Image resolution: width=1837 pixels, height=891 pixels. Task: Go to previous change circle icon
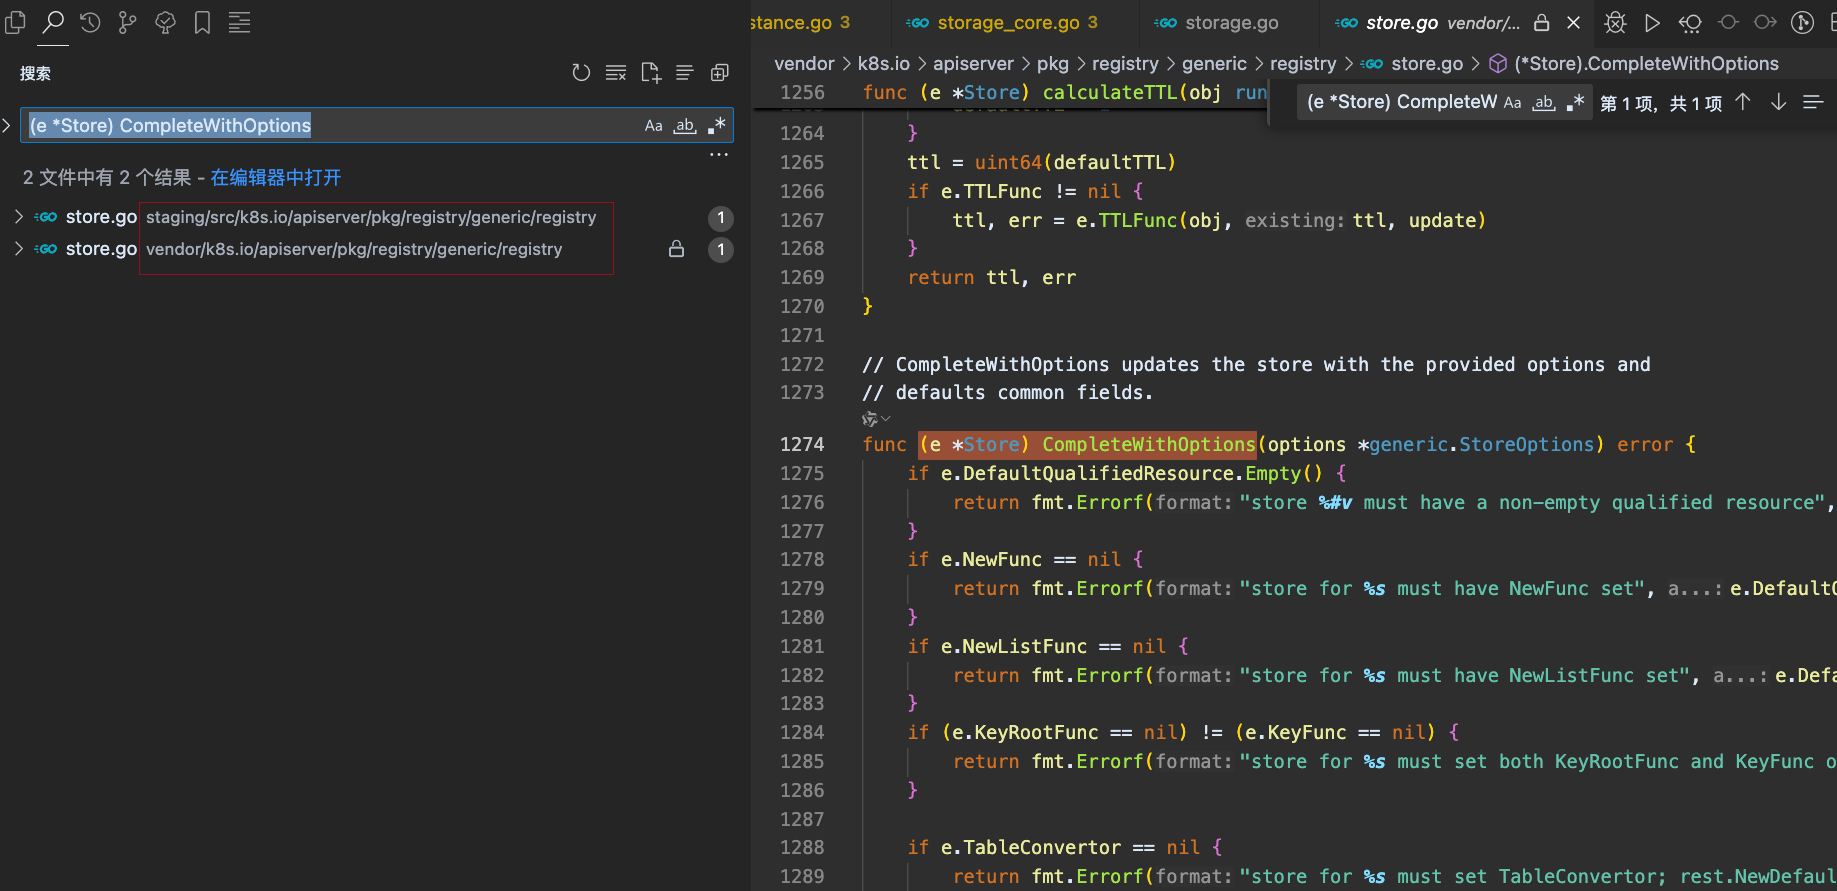point(1728,22)
